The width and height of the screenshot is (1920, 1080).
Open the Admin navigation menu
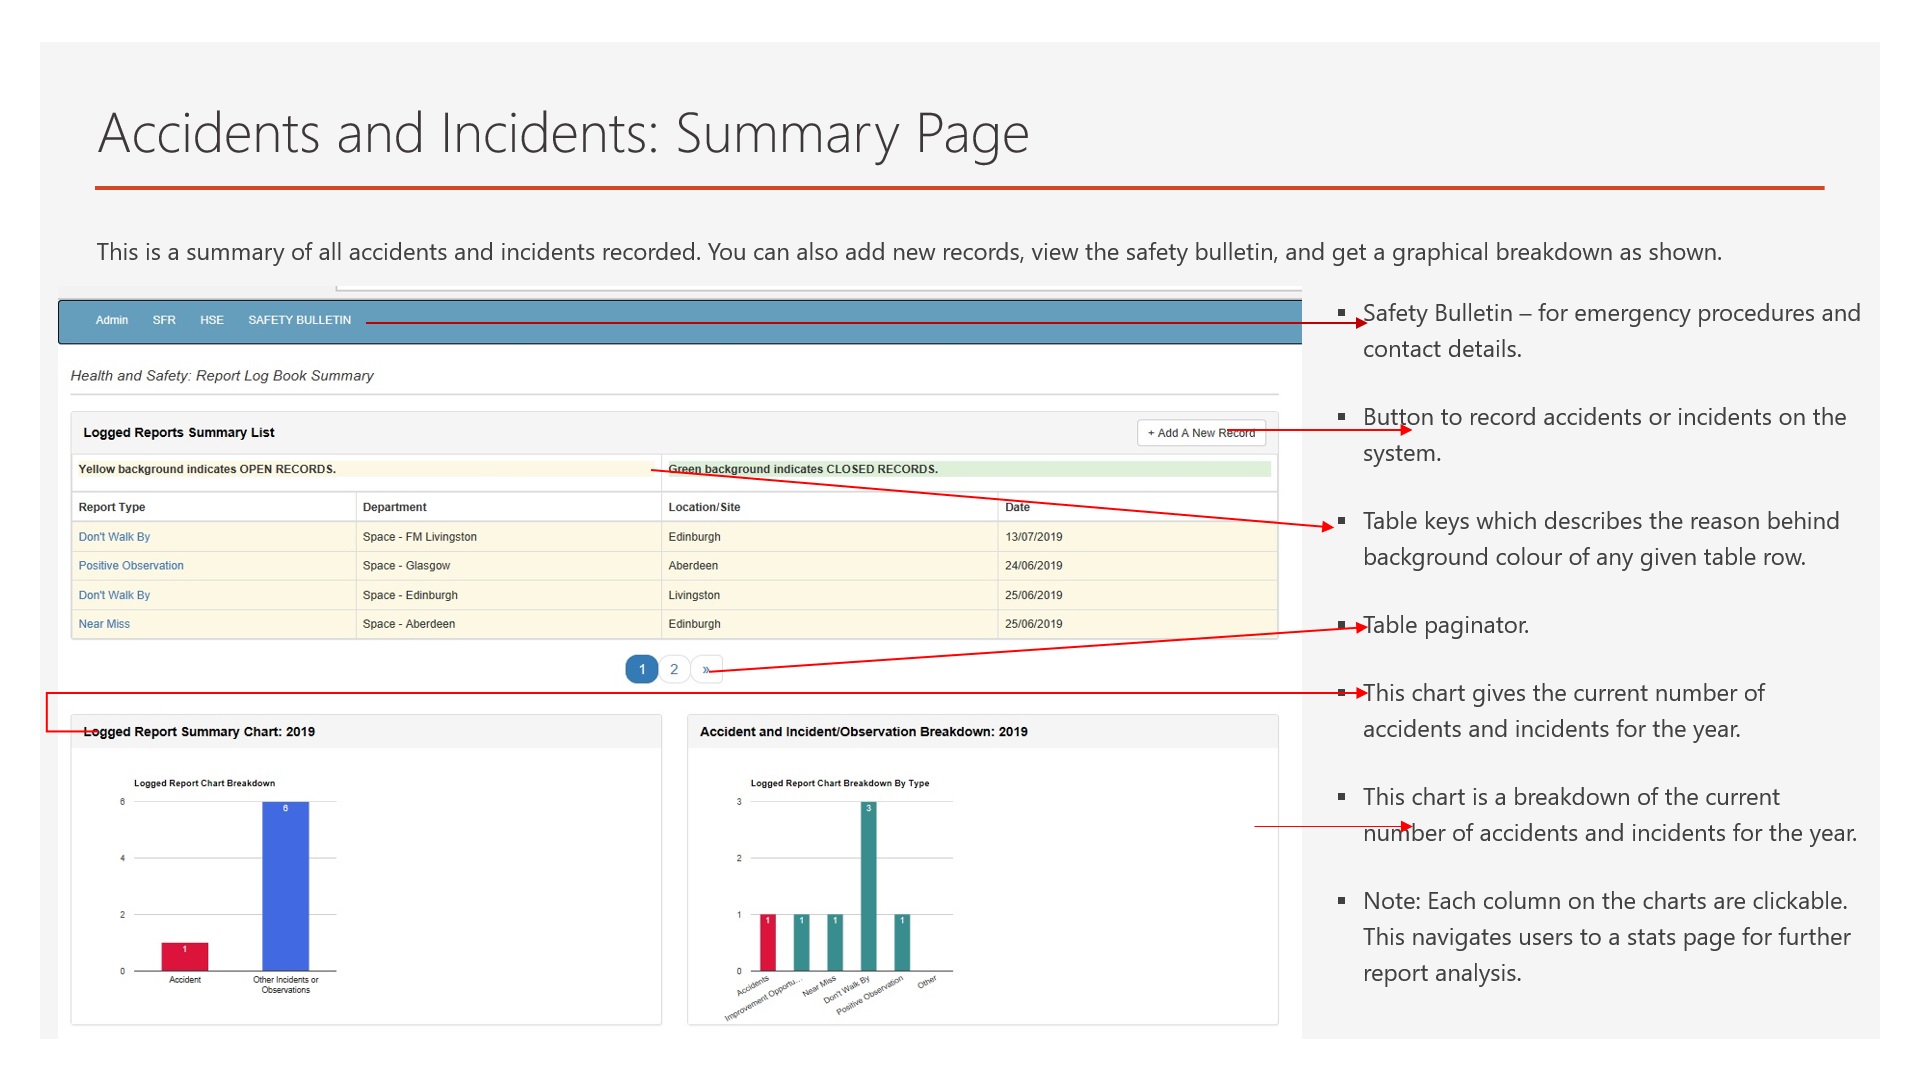click(111, 320)
